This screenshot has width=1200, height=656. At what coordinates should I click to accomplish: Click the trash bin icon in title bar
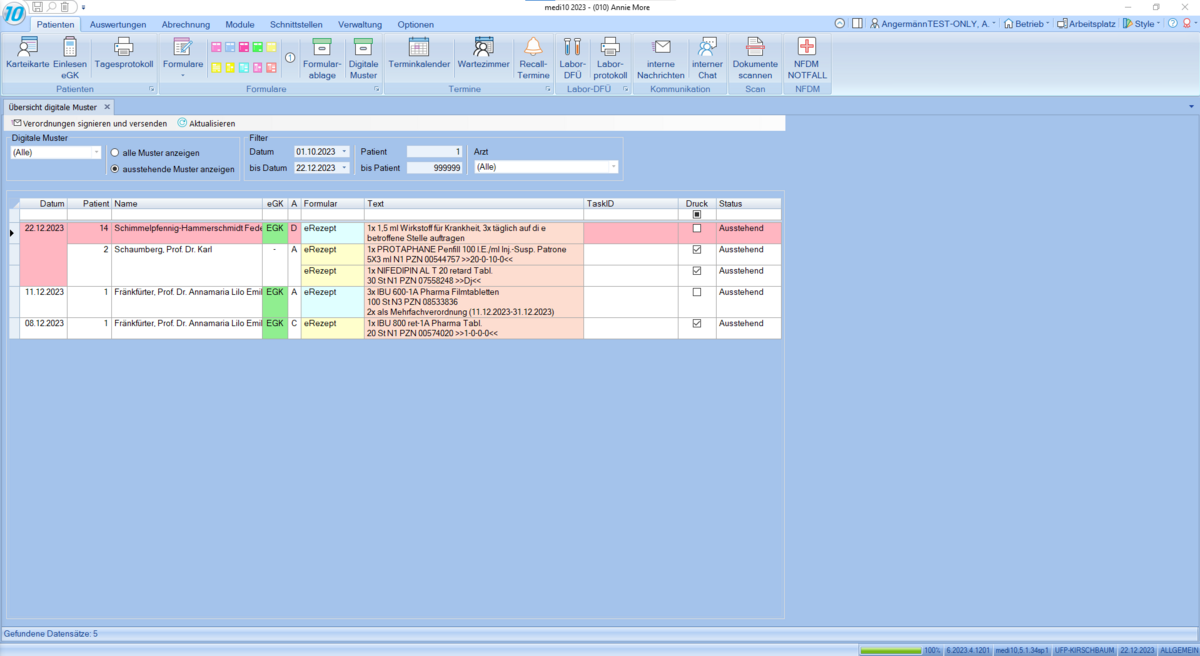(64, 7)
